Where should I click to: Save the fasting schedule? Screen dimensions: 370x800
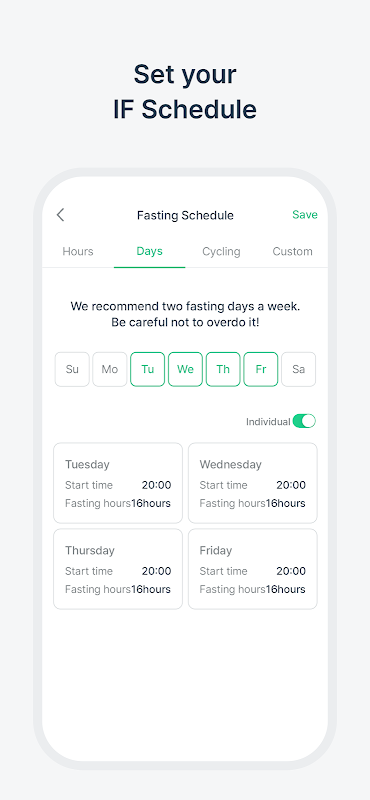point(305,215)
